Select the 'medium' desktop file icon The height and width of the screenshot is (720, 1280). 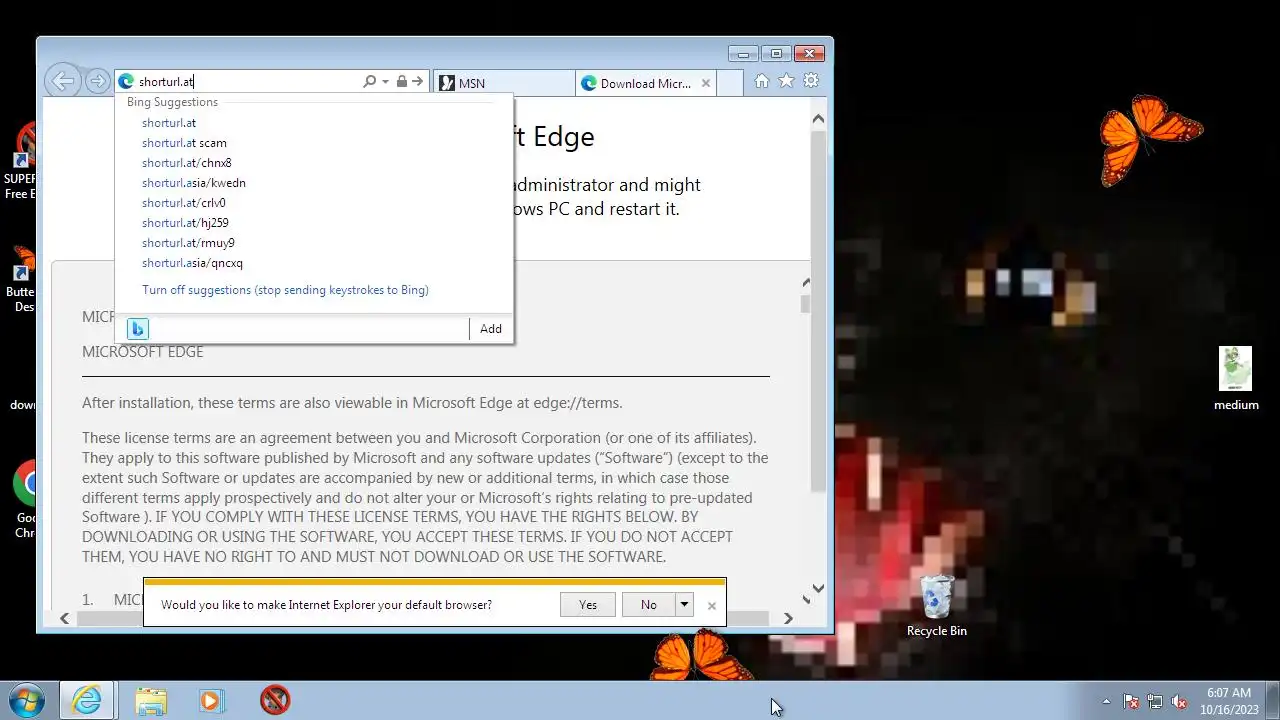click(x=1236, y=378)
